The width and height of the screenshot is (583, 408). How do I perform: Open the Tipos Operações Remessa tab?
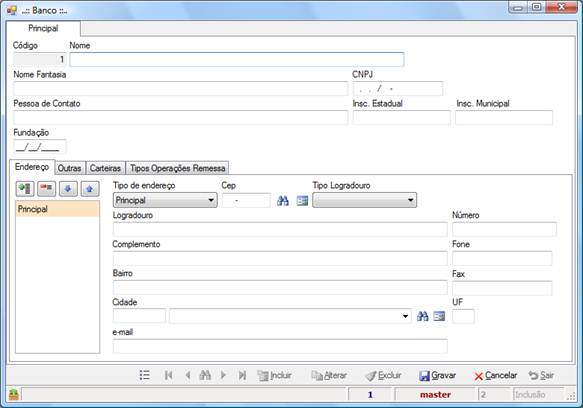(x=178, y=168)
